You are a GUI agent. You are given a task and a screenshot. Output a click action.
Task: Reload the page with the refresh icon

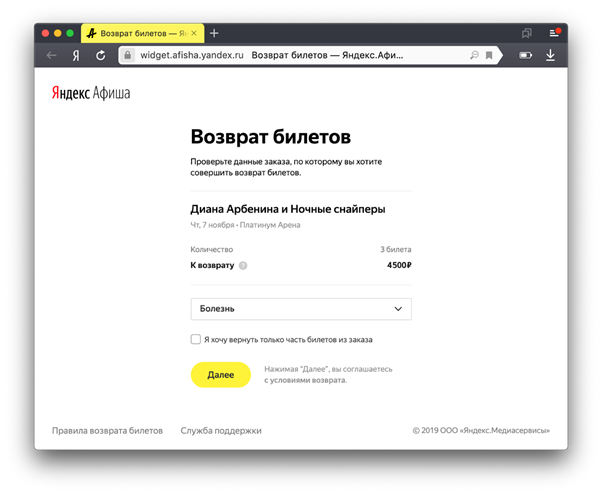(x=101, y=55)
